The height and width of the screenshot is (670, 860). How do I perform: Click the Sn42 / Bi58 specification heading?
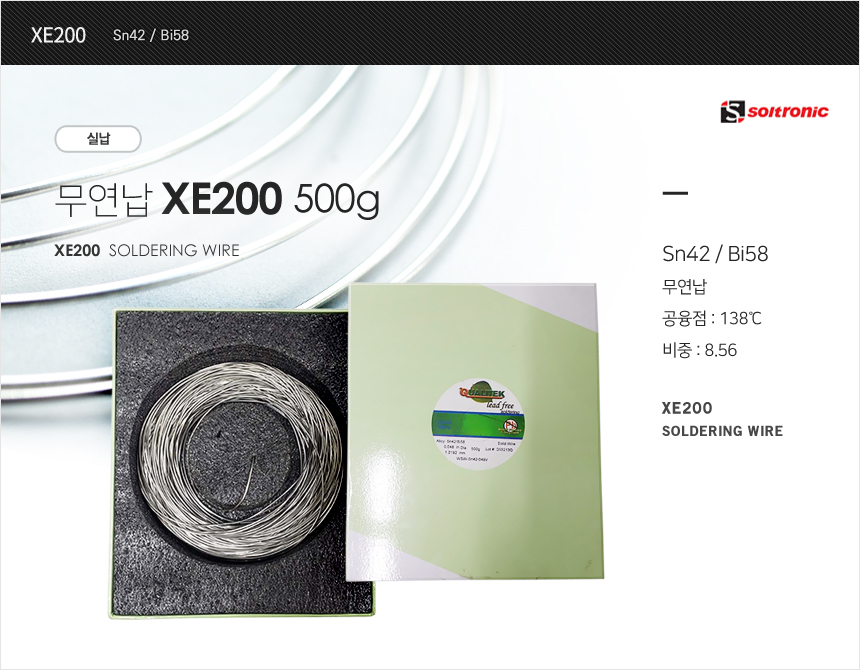715,254
